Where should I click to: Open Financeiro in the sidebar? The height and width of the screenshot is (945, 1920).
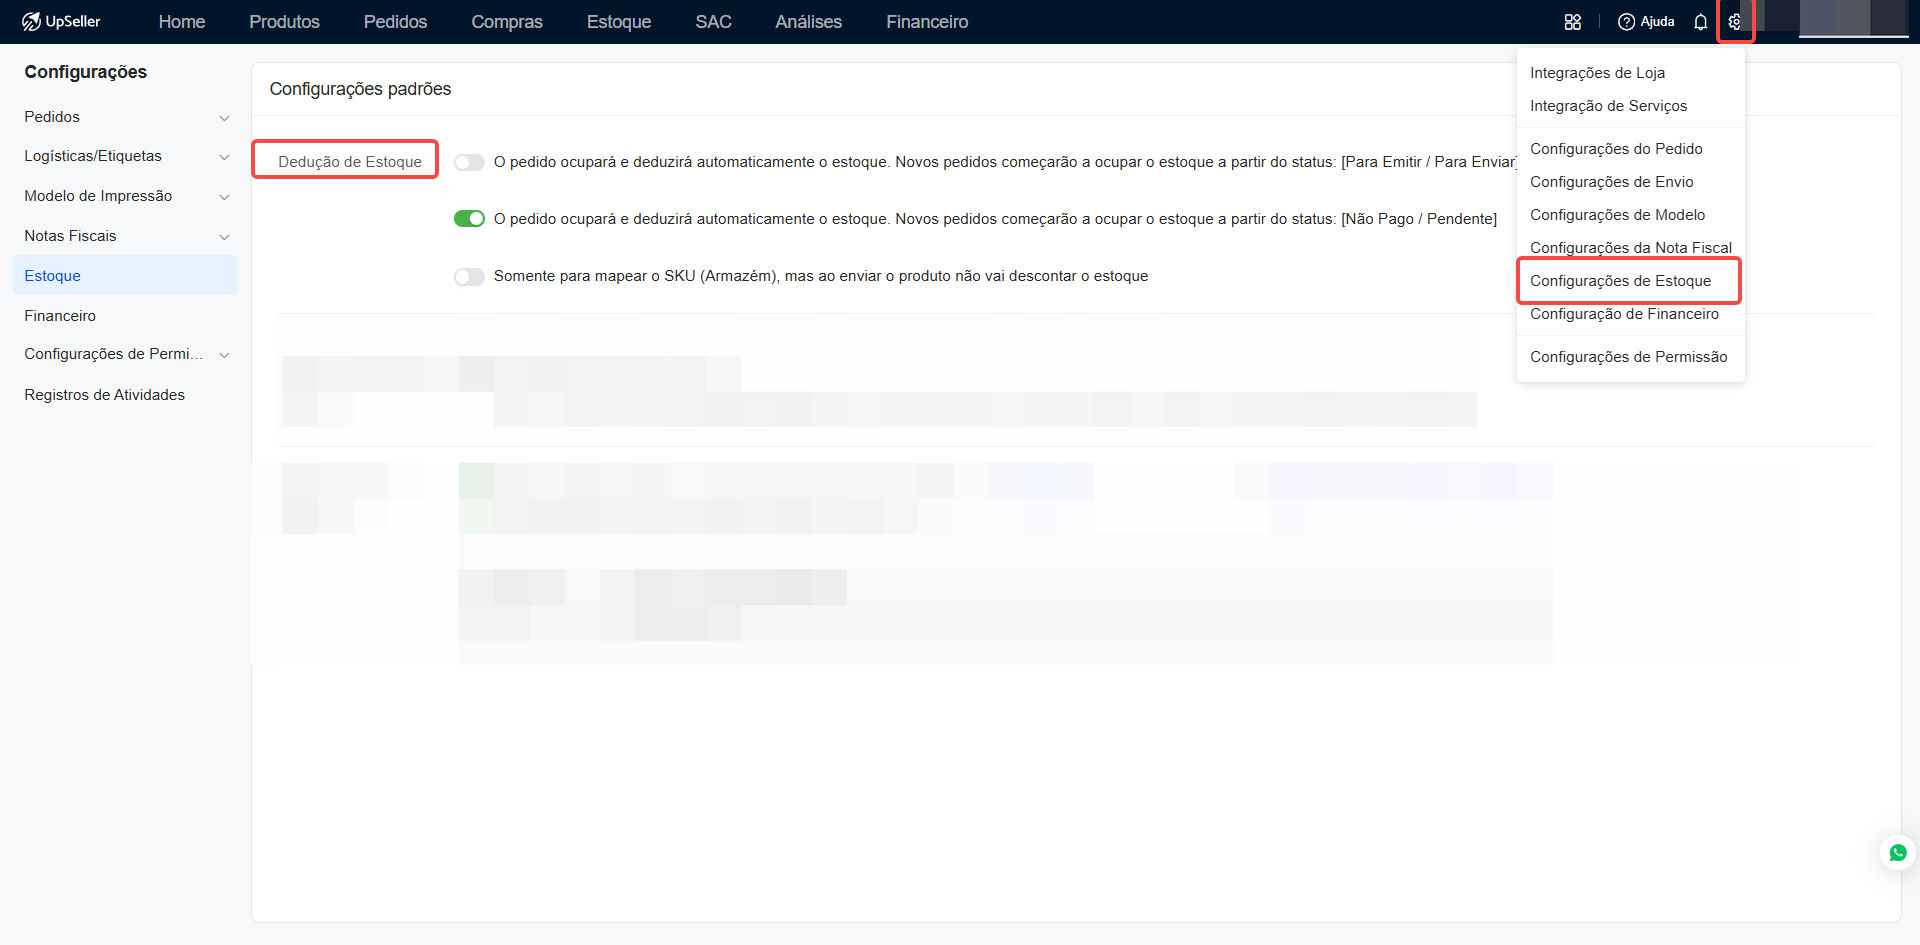tap(60, 316)
